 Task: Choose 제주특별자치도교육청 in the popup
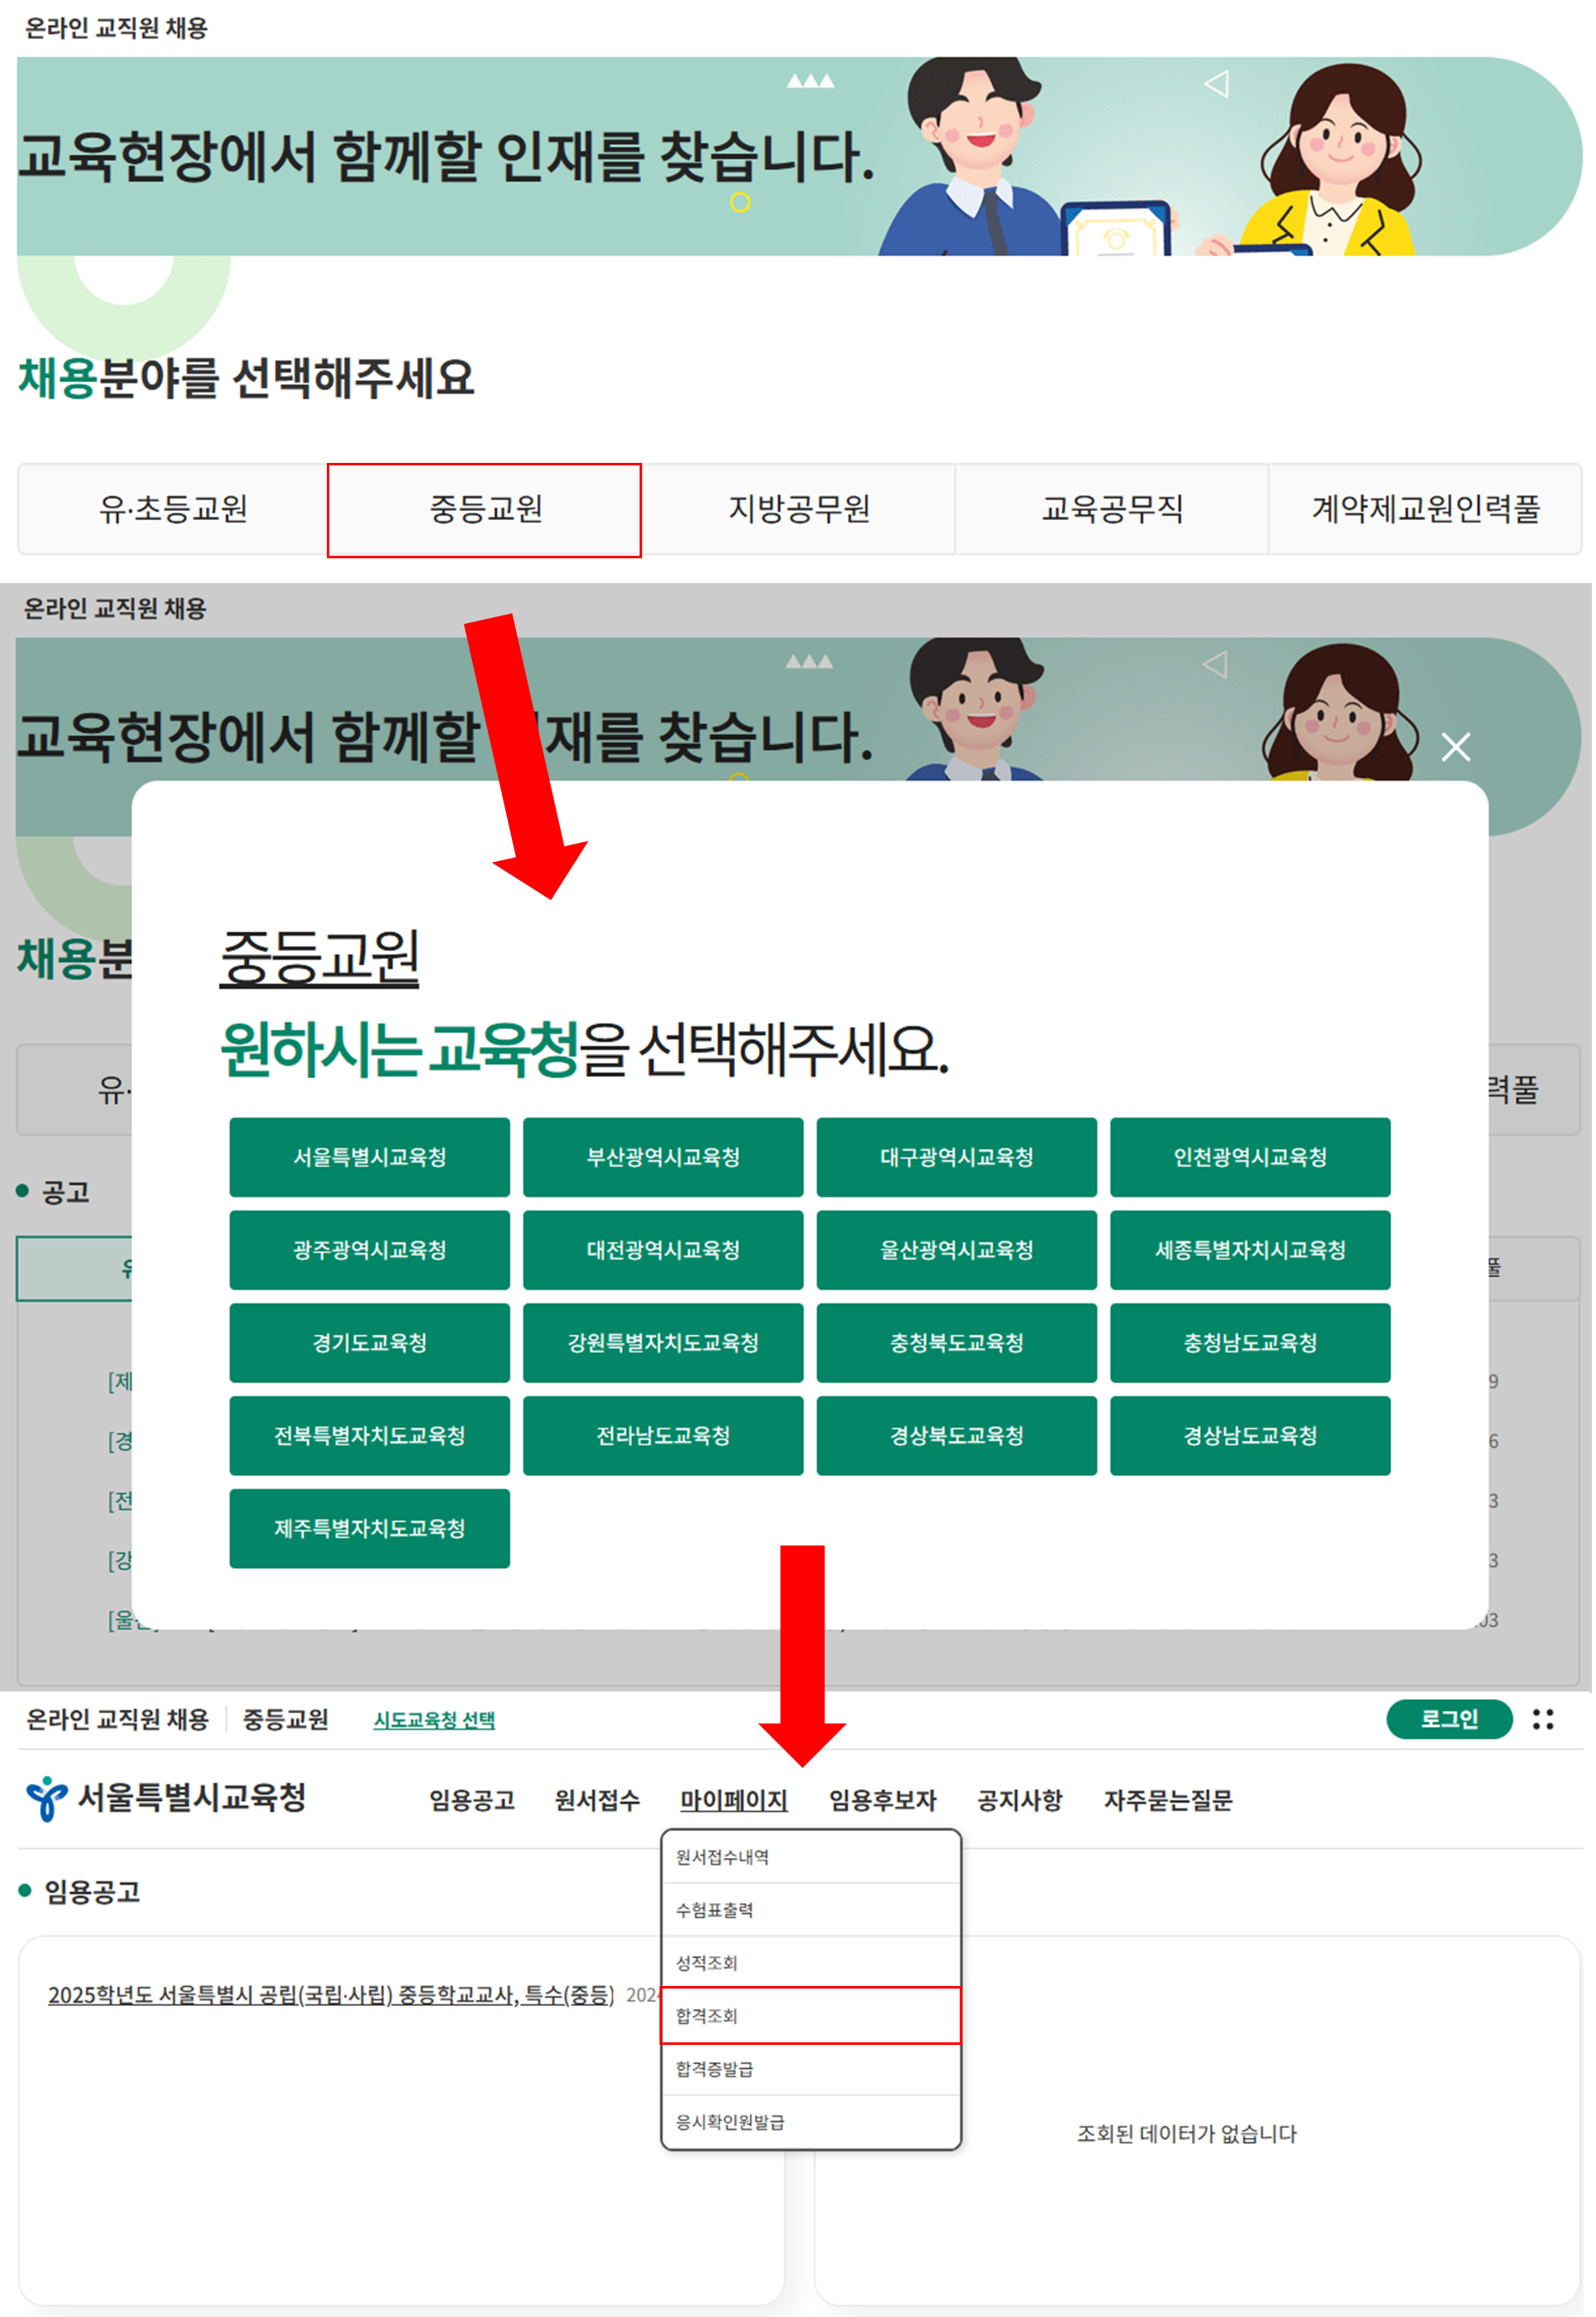(370, 1527)
